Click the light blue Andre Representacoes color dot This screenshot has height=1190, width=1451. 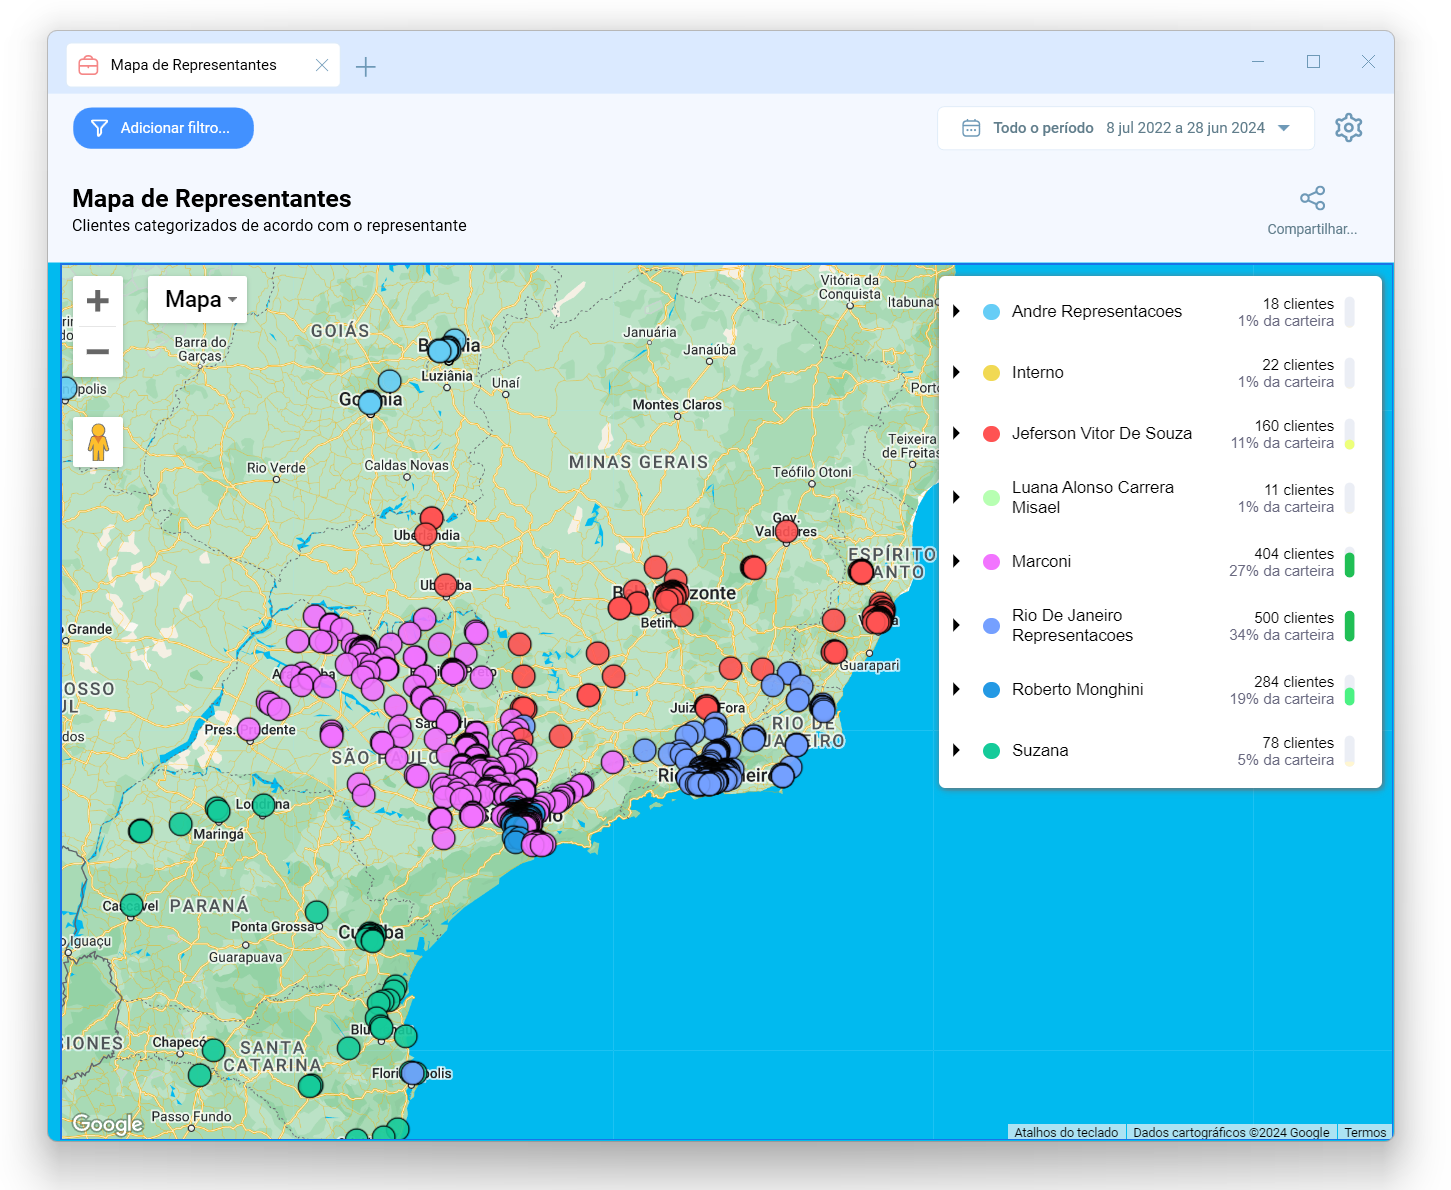coord(991,312)
